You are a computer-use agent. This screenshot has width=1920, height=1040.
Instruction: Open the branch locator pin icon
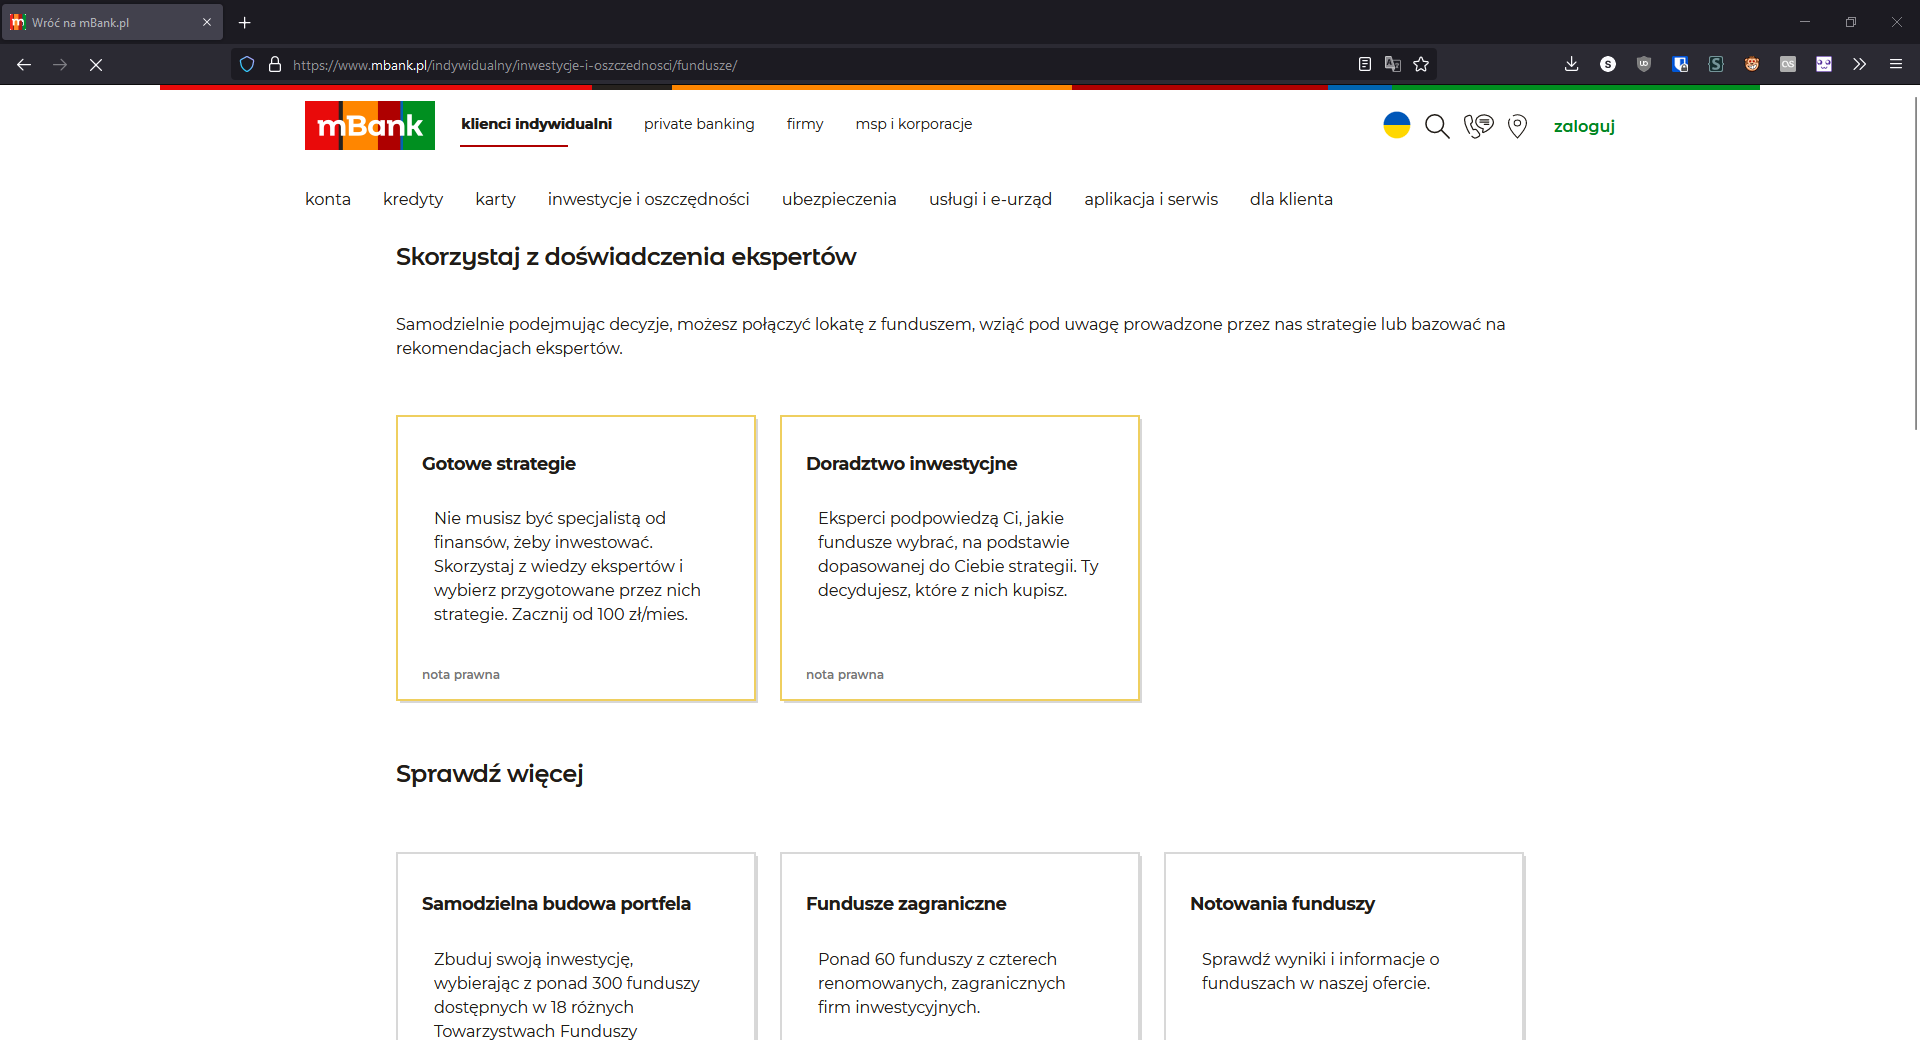[1517, 126]
